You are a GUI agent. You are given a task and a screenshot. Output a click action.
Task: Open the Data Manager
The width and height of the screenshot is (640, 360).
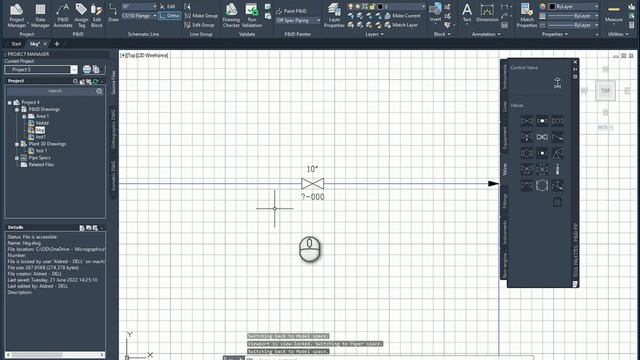[x=40, y=16]
